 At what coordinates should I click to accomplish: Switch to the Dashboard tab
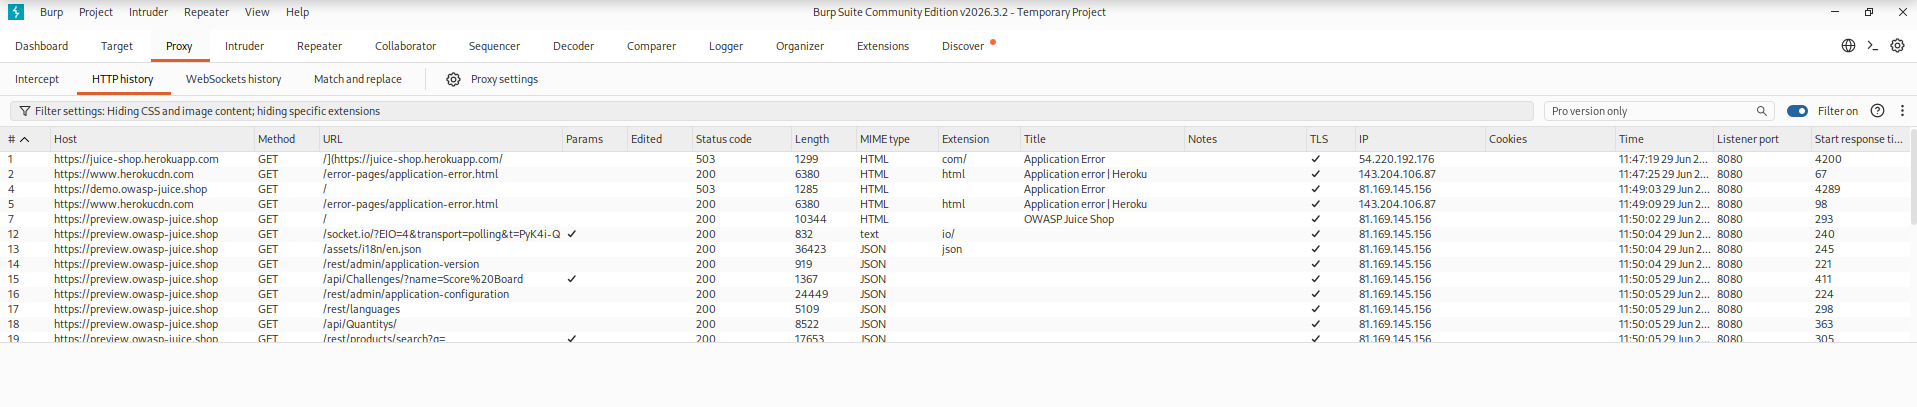(42, 46)
